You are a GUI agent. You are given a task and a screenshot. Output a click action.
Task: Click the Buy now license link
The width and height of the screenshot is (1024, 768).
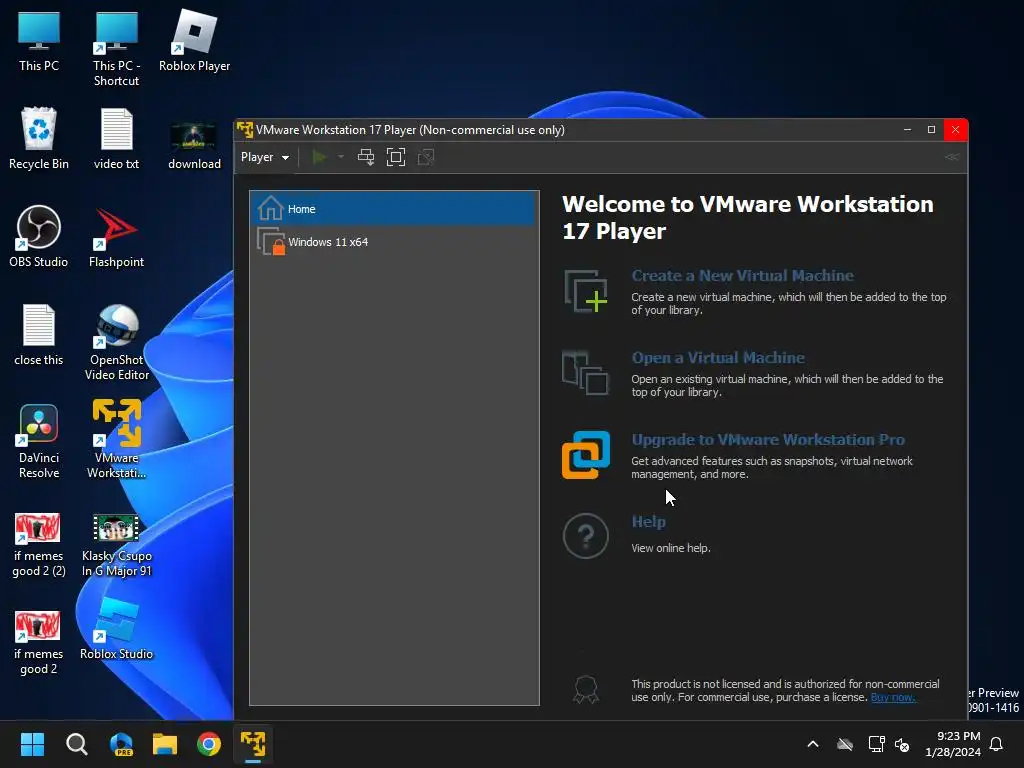tap(893, 697)
